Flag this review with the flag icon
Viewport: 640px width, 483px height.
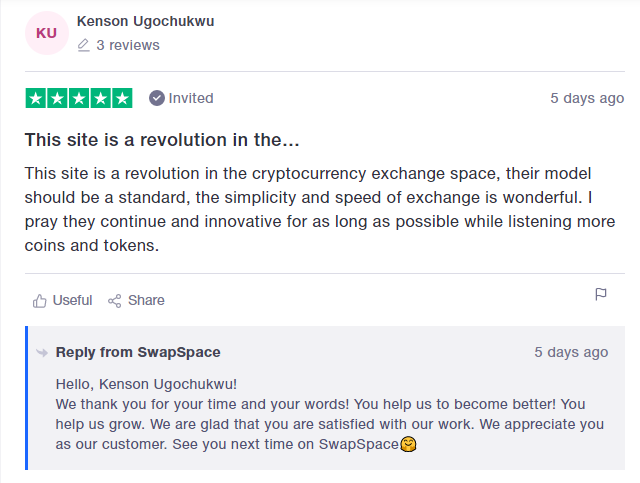[x=601, y=294]
